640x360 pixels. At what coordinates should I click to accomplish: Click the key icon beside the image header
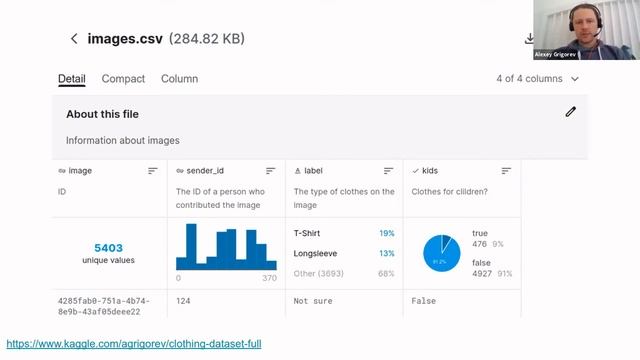62,171
